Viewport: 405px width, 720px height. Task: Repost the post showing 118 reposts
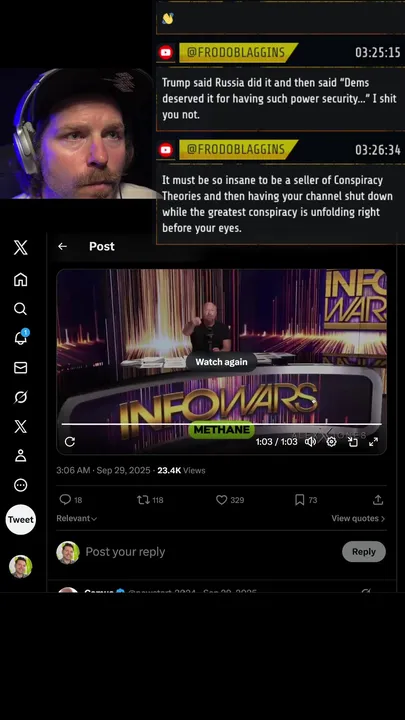pos(150,500)
